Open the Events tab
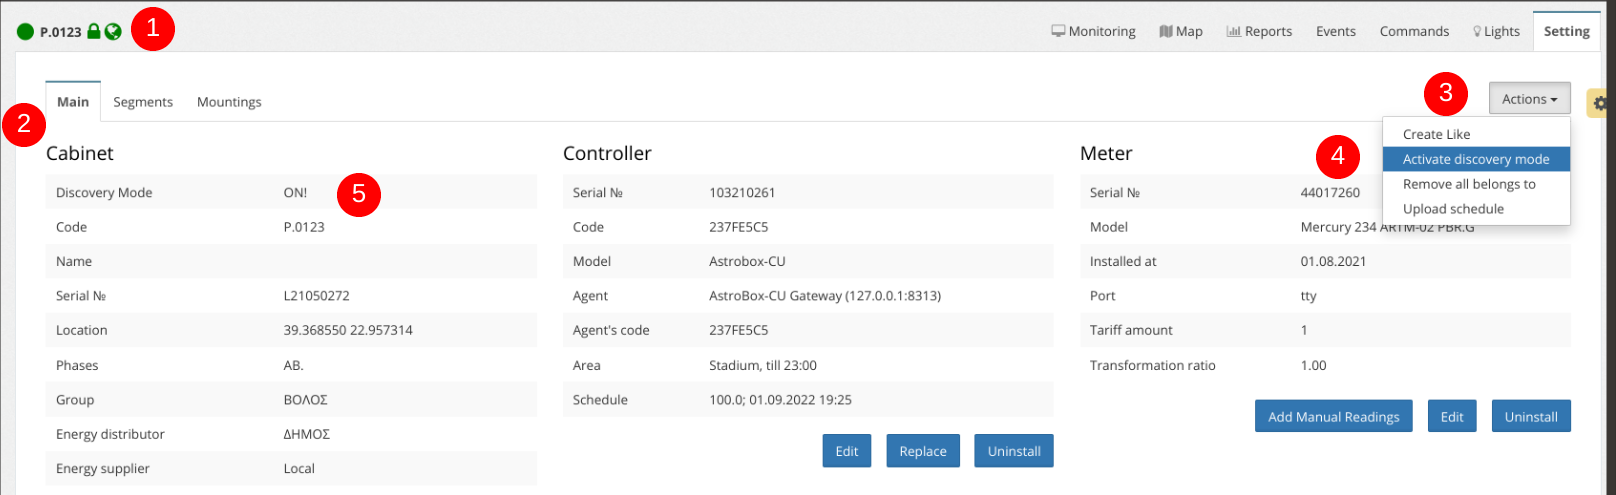Screen dimensions: 1616x495 tap(1335, 31)
